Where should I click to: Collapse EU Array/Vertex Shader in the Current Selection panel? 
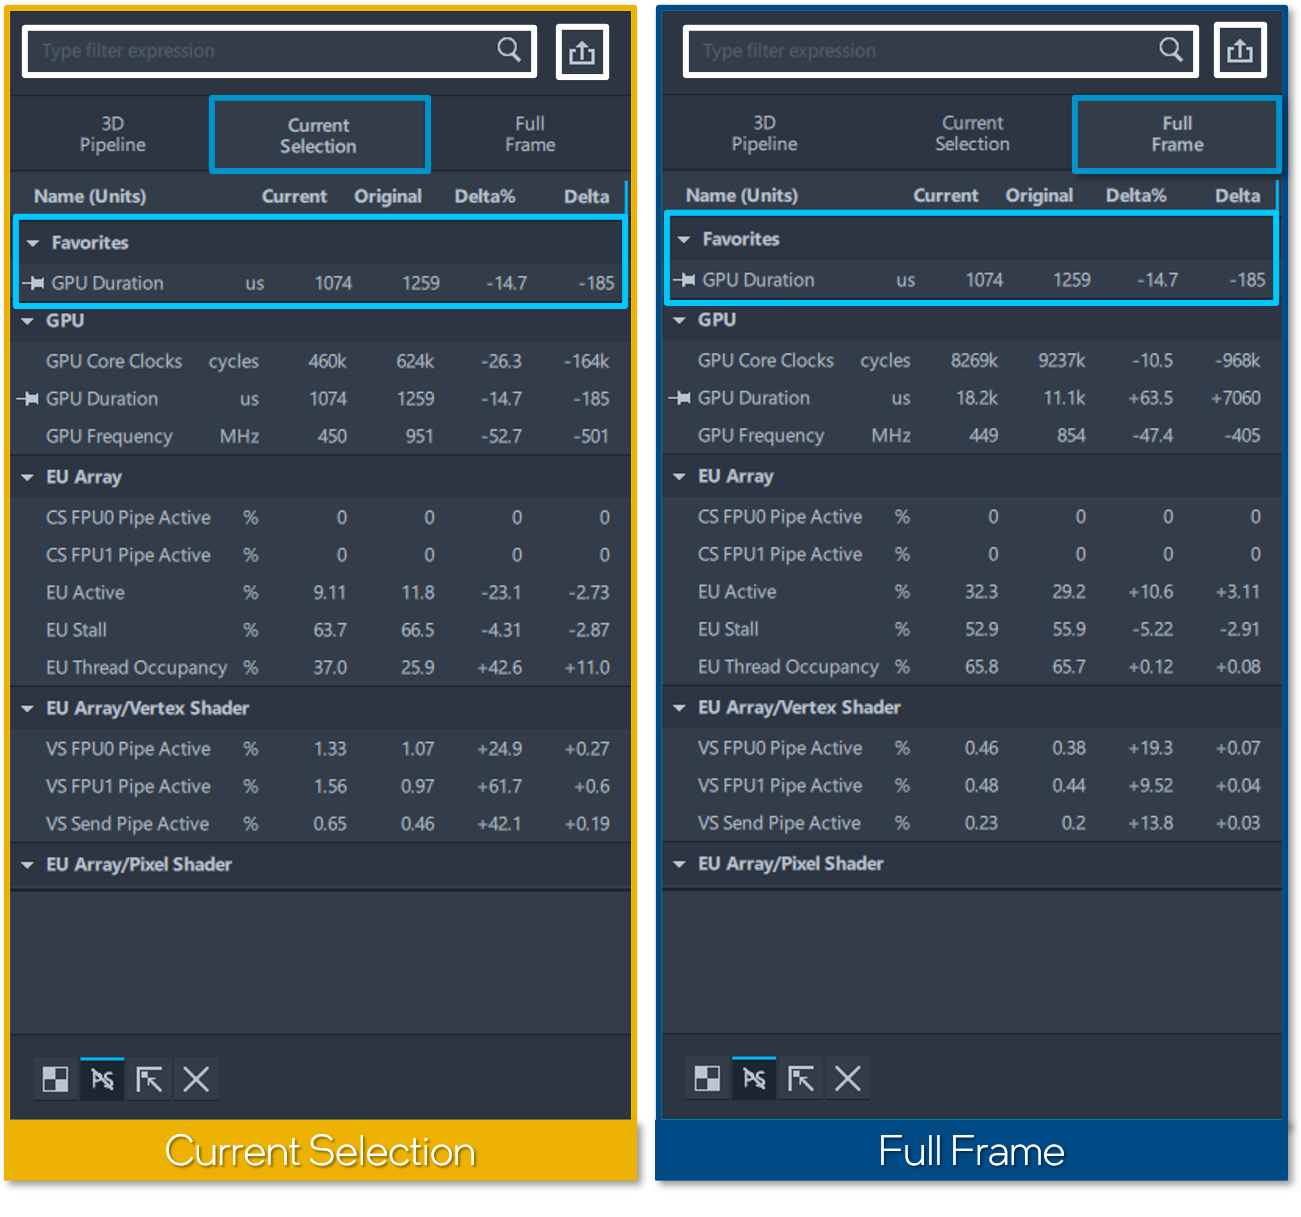point(27,709)
